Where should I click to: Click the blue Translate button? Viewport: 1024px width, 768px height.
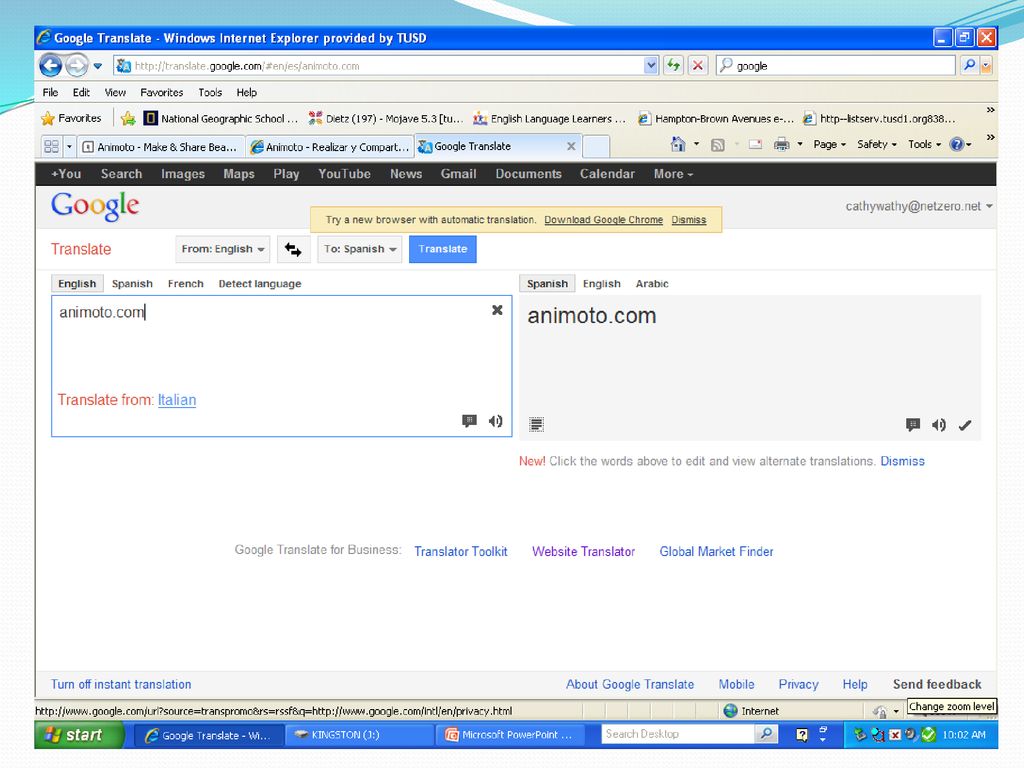[443, 249]
